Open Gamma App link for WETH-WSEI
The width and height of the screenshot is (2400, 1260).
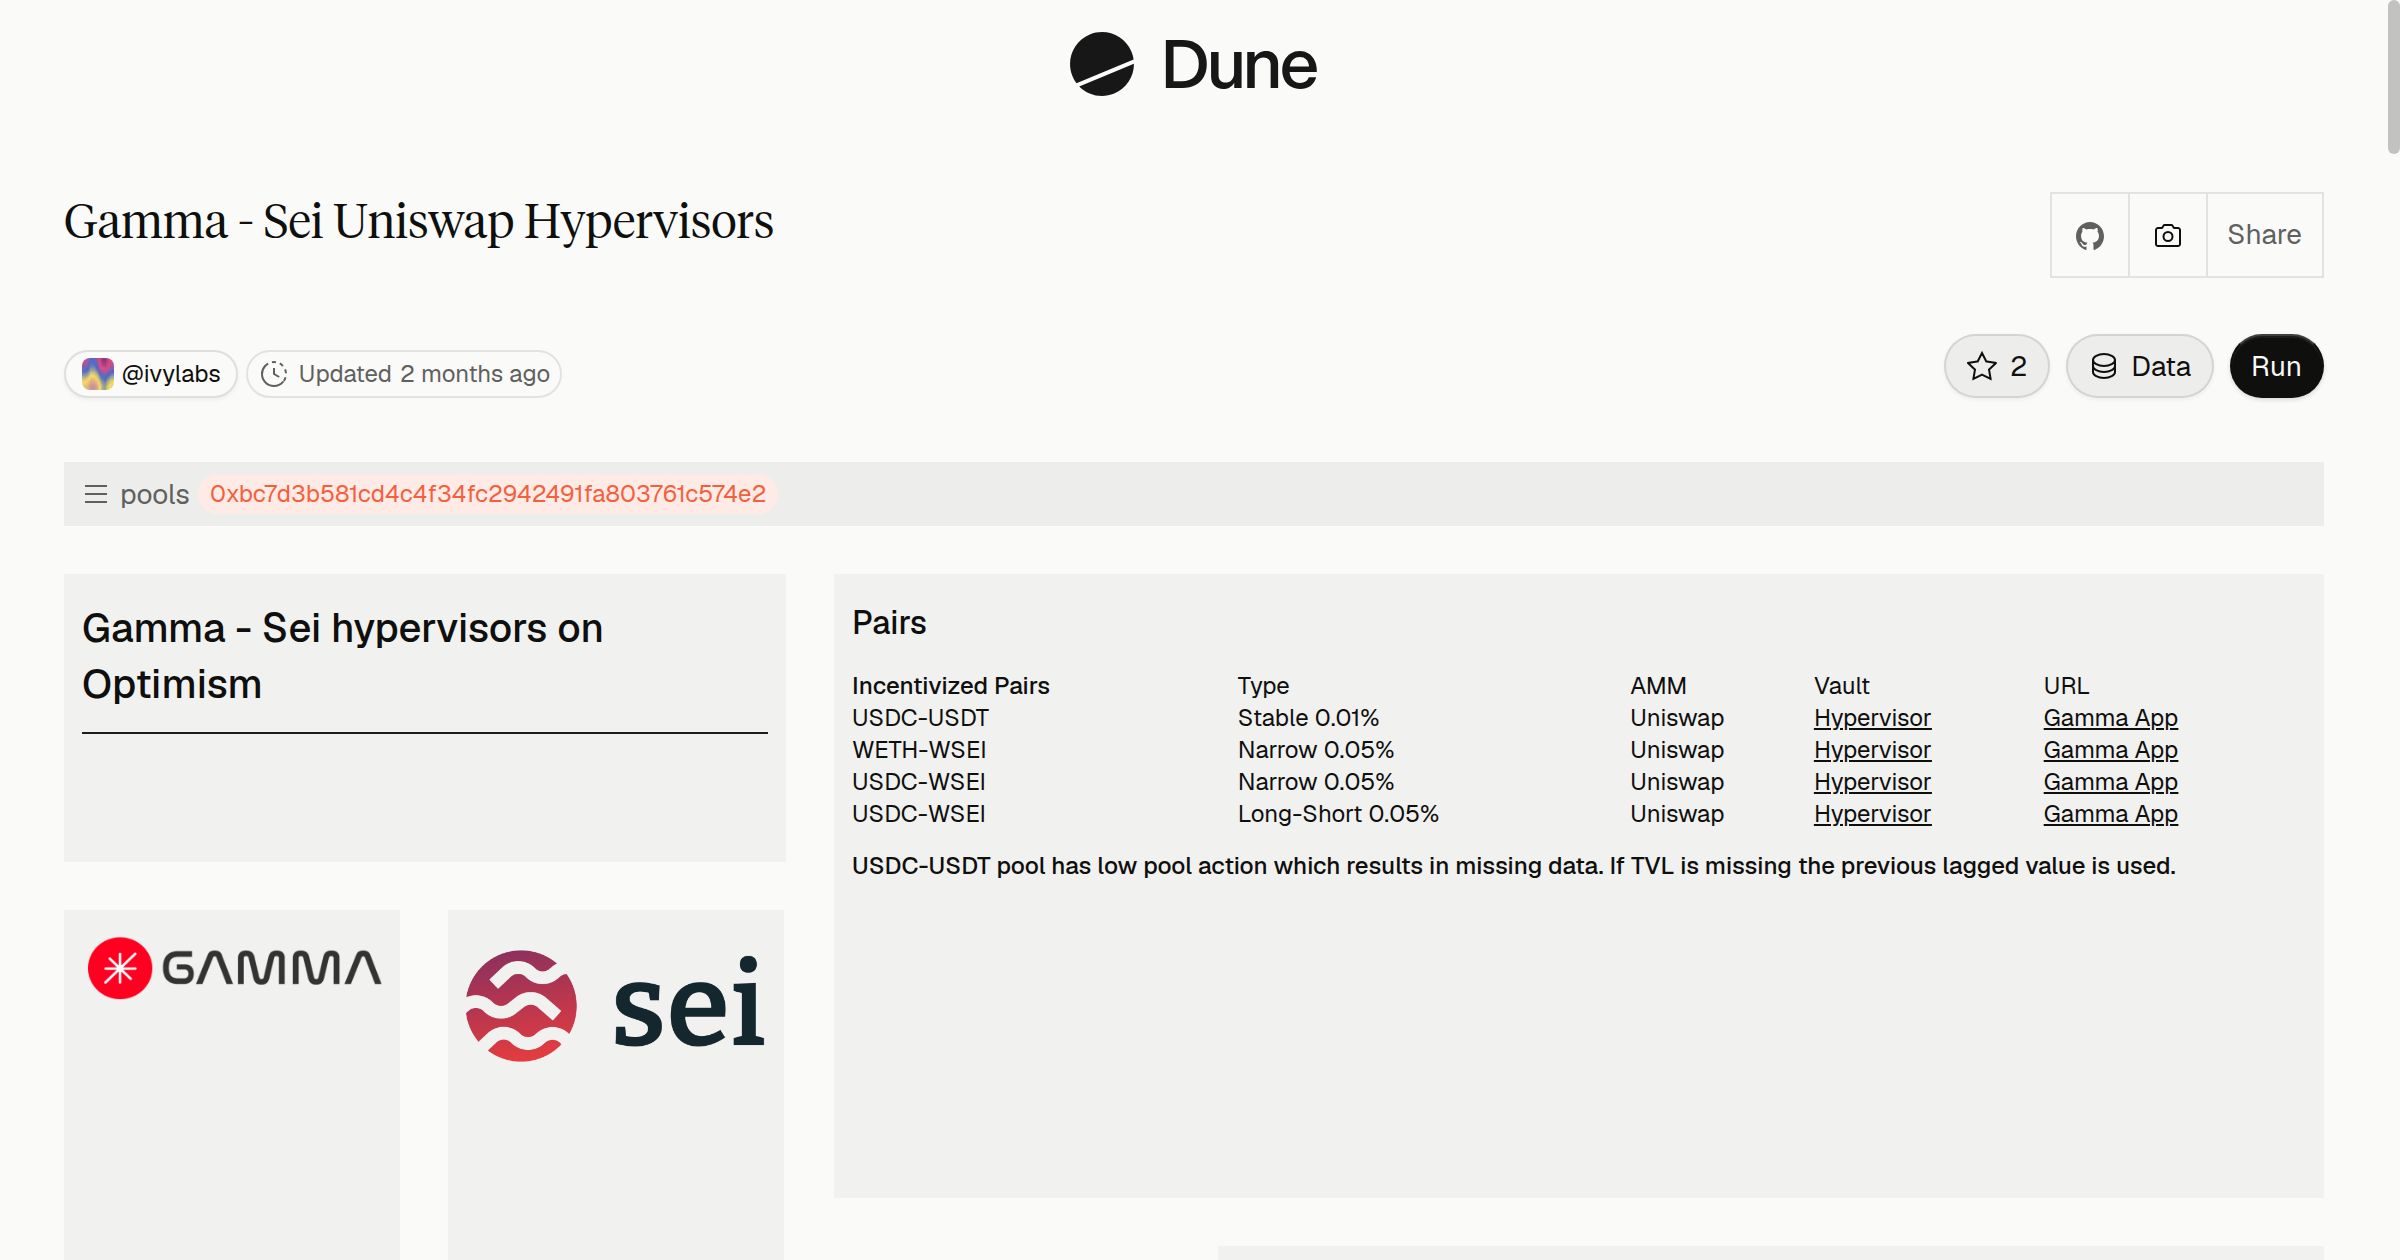point(2110,750)
